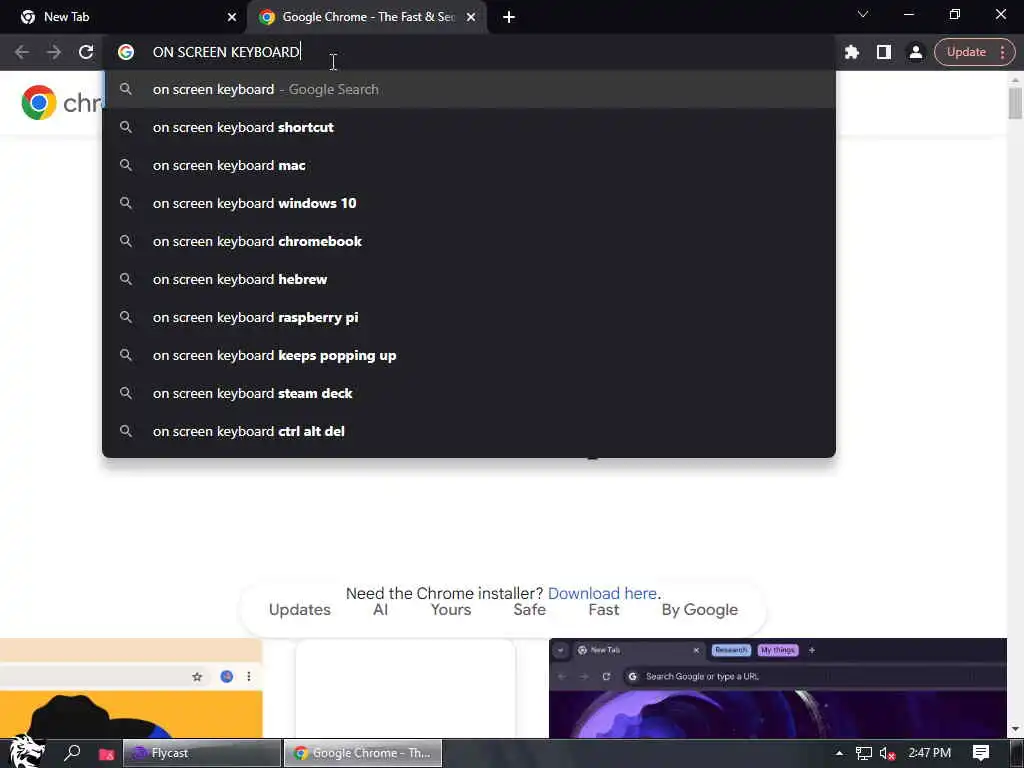Screen dimensions: 1024x768
Task: Jump to the Safe section
Action: (x=529, y=610)
